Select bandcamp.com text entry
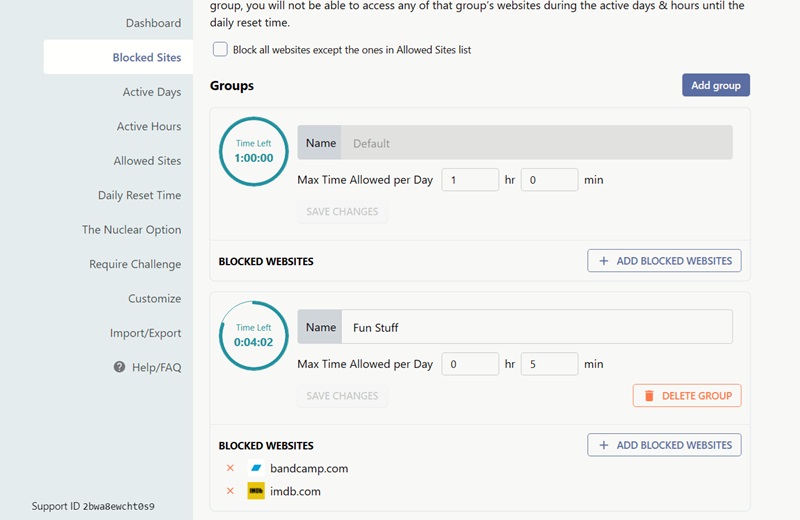This screenshot has height=520, width=800. point(309,468)
